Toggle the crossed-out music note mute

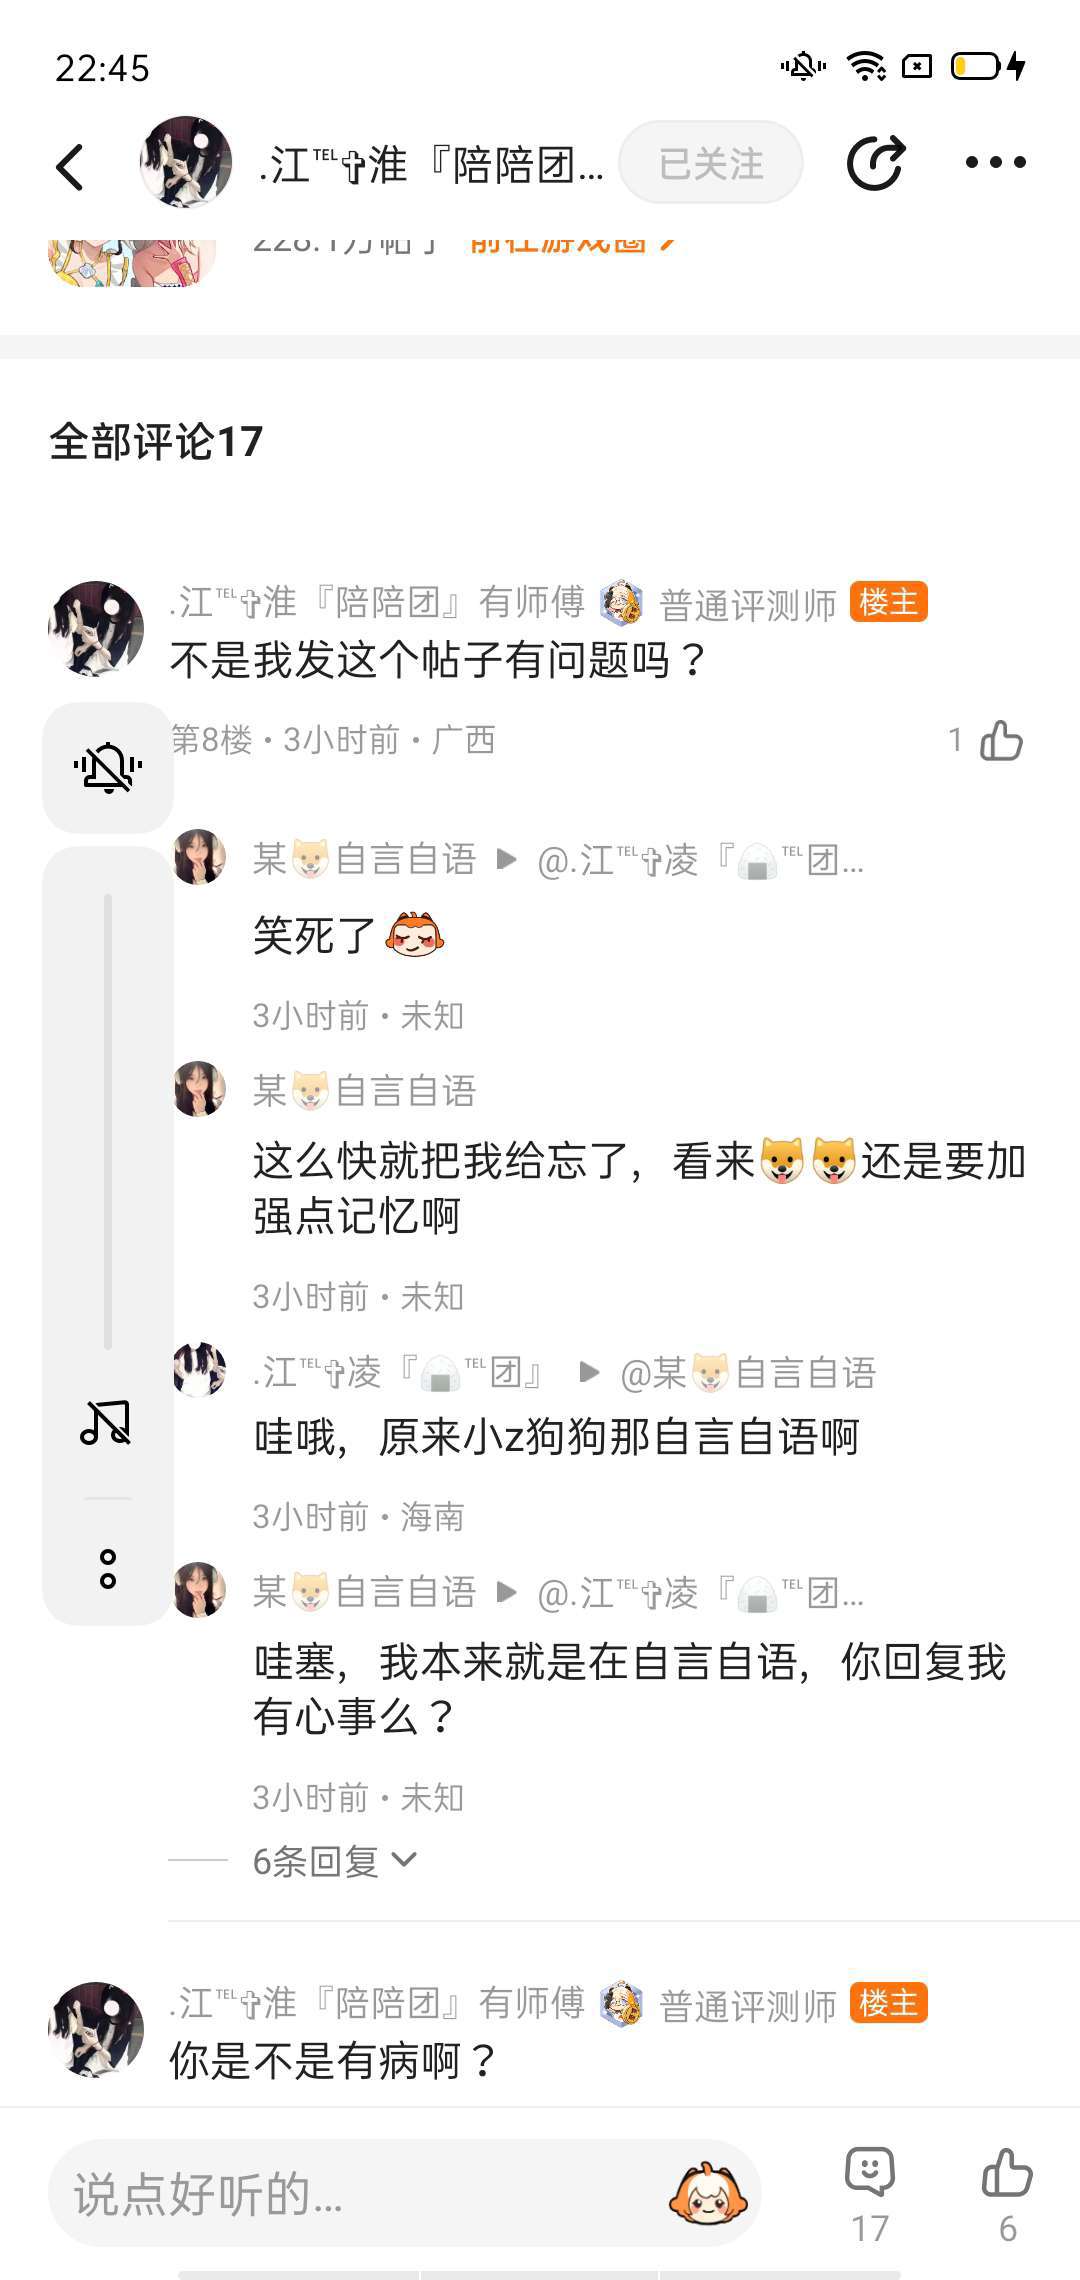click(106, 1423)
